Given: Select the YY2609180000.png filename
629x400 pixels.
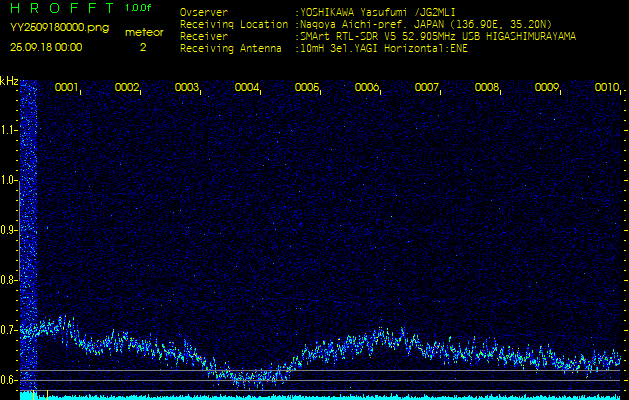Looking at the screenshot, I should click(x=59, y=28).
